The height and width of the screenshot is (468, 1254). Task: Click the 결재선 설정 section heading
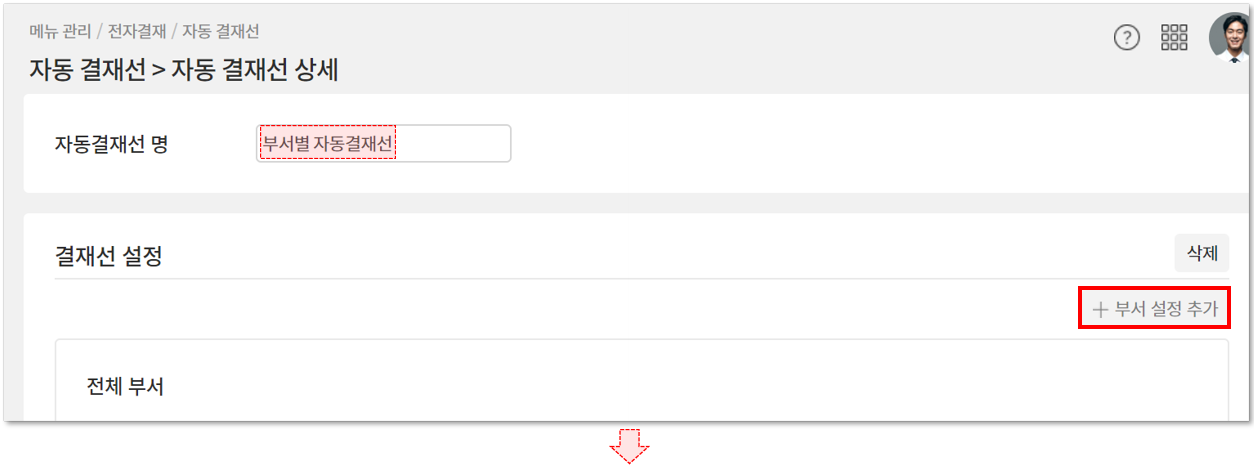(x=108, y=257)
